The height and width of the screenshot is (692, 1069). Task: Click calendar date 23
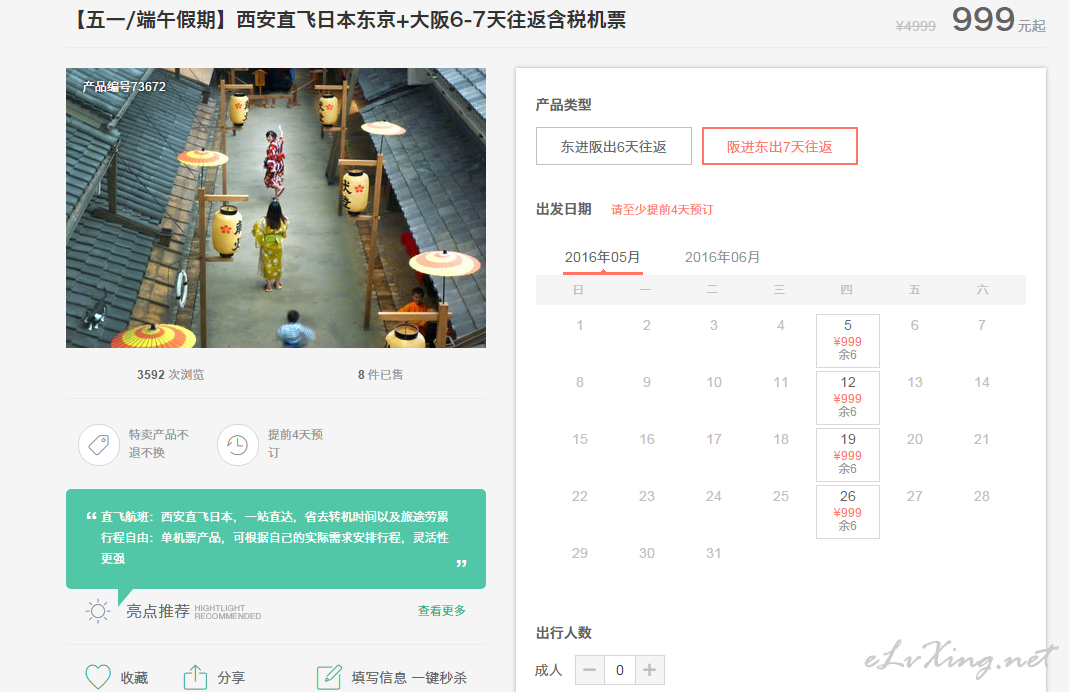[x=646, y=496]
